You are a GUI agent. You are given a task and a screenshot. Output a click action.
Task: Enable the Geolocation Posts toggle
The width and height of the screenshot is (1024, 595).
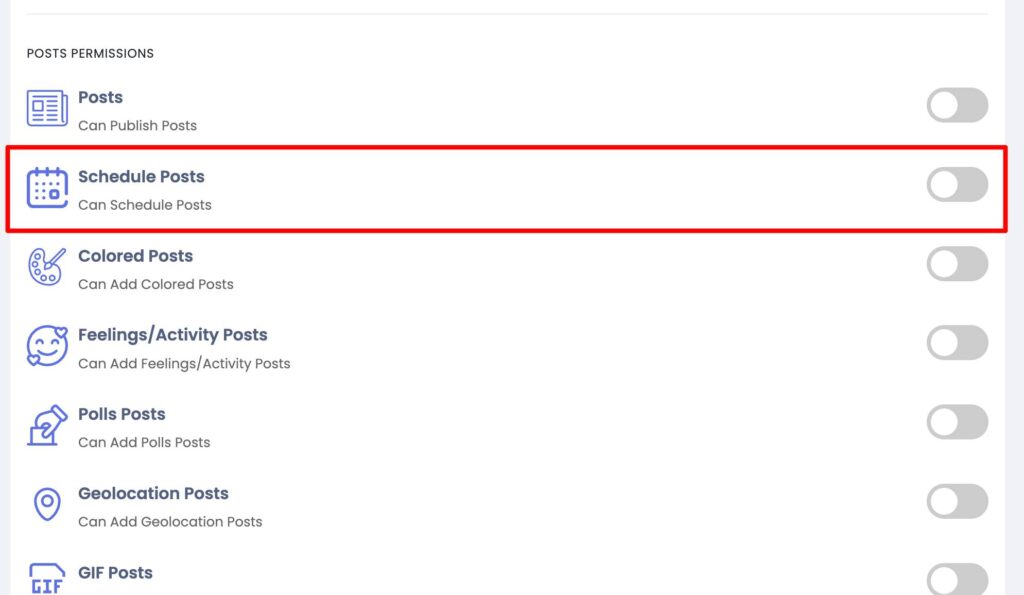click(x=957, y=502)
